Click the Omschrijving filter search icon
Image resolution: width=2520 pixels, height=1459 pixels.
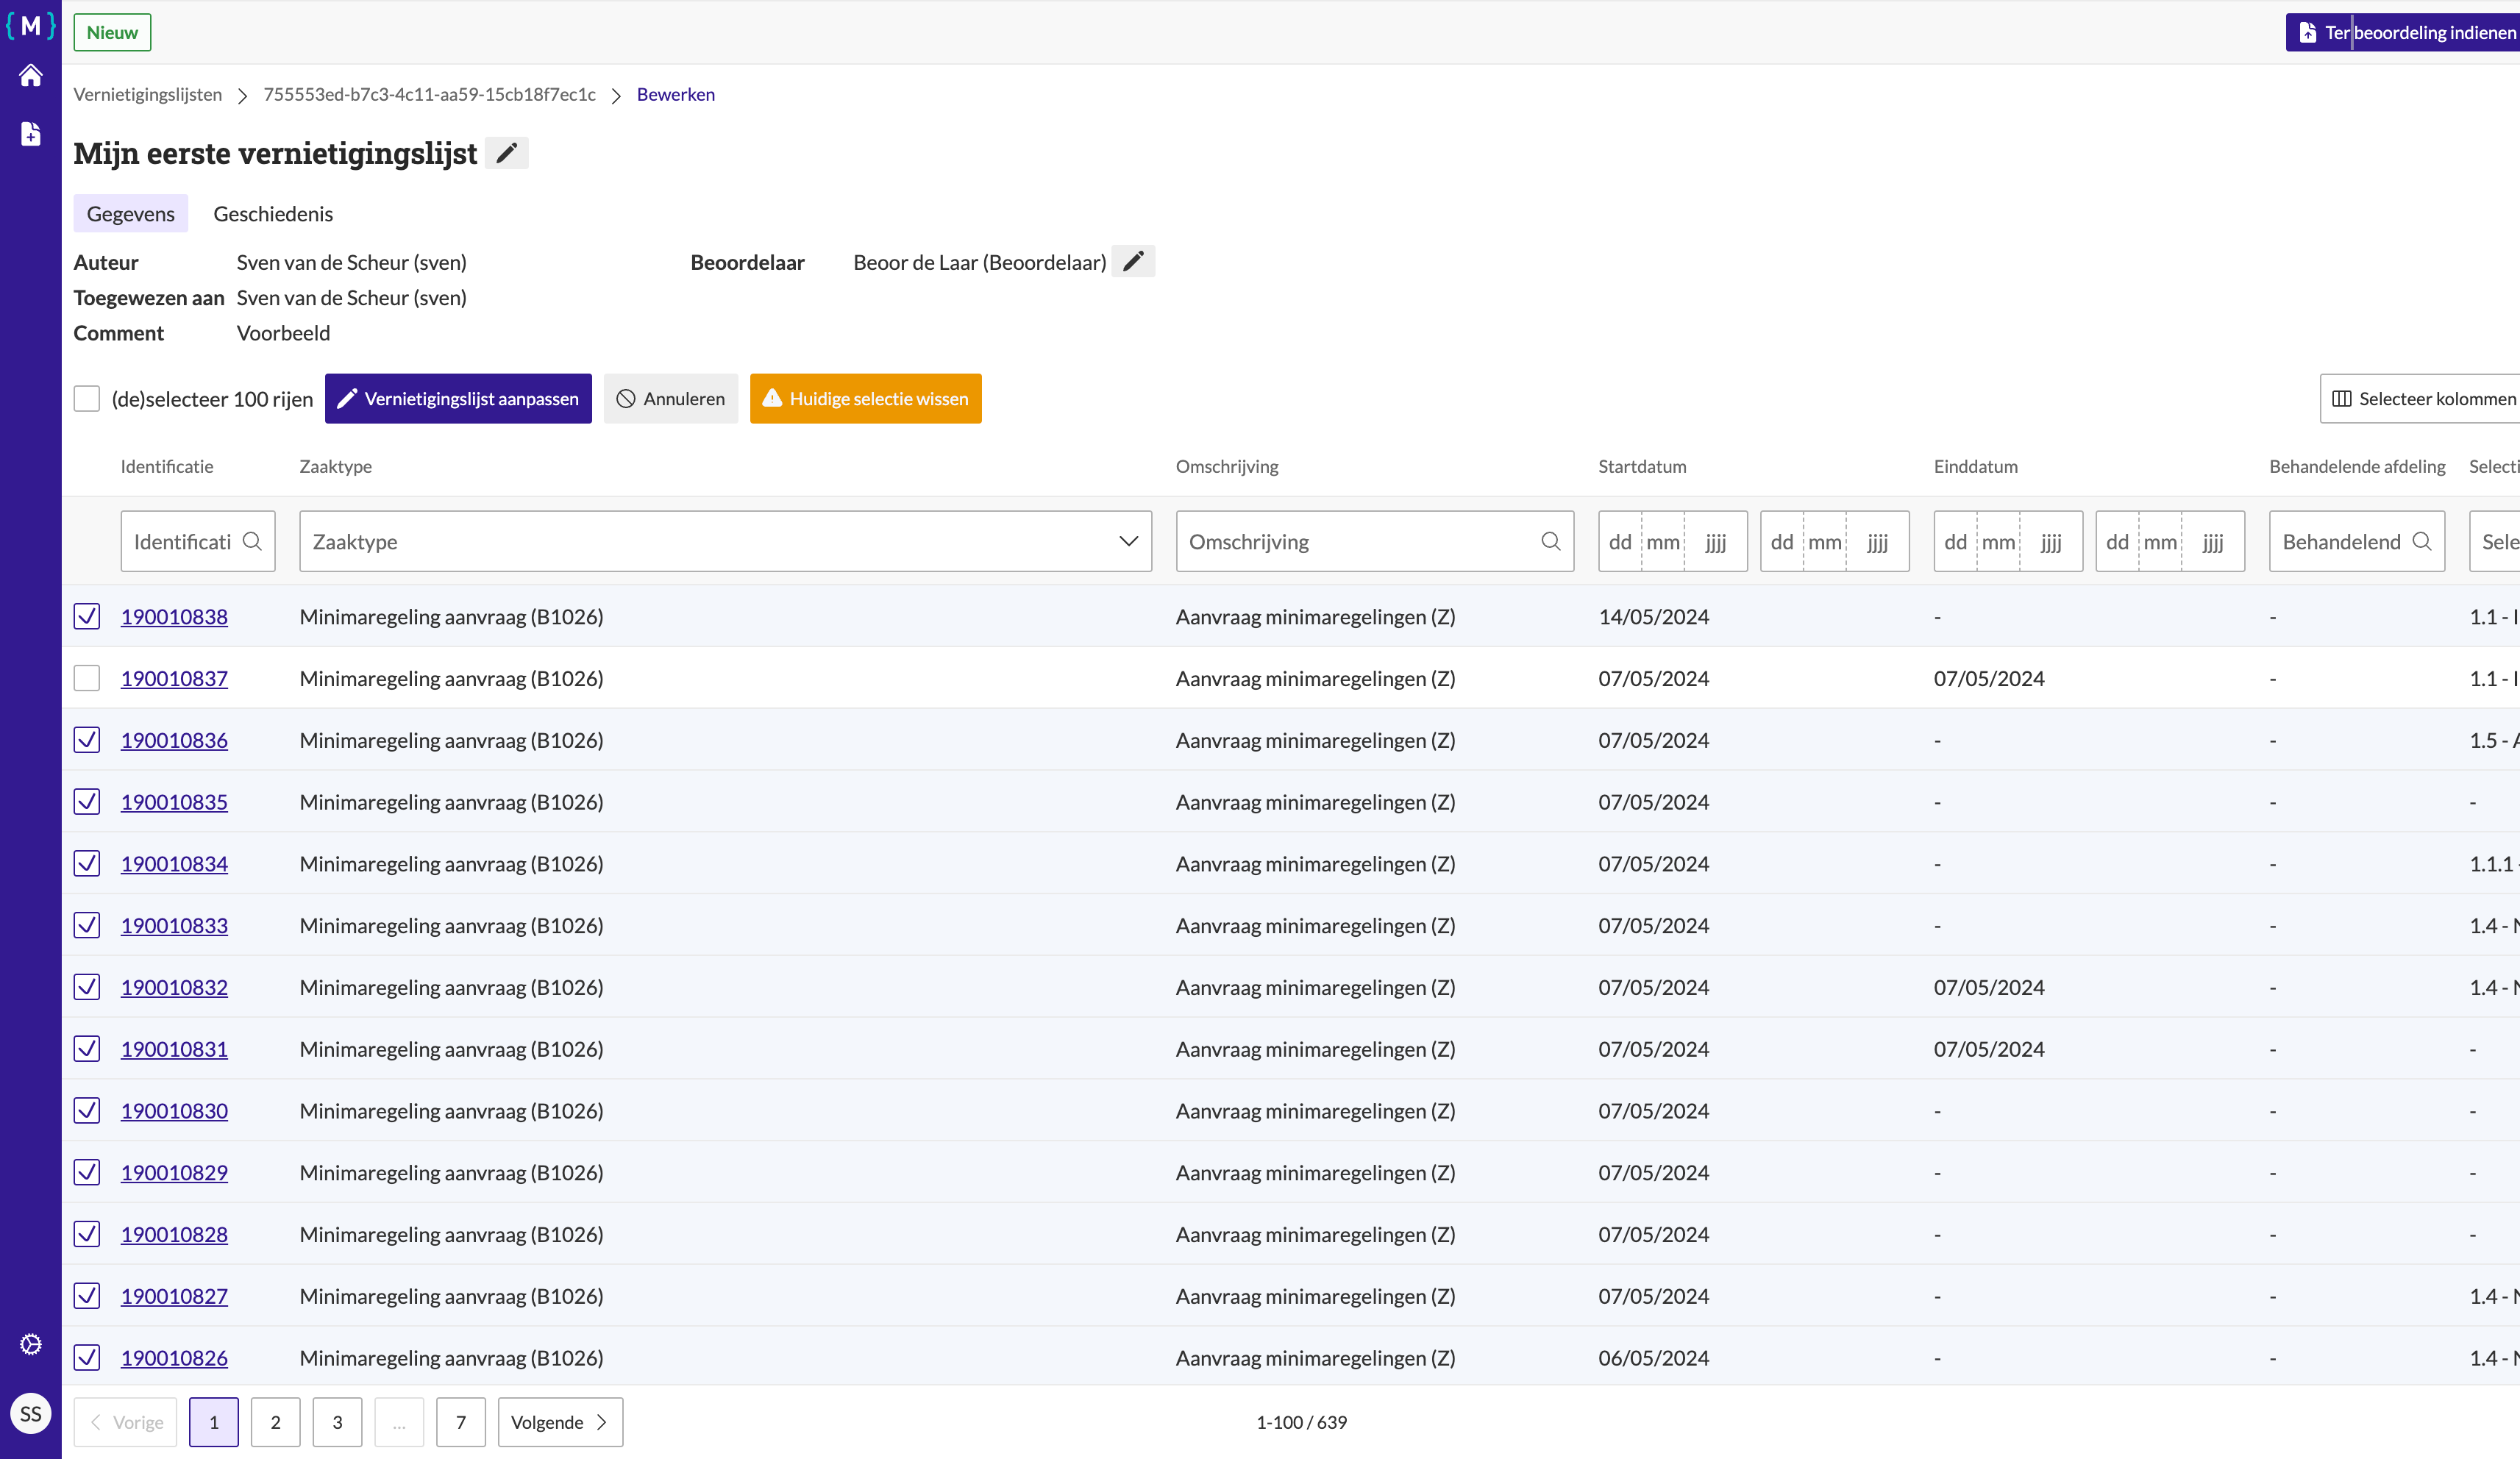[x=1551, y=541]
